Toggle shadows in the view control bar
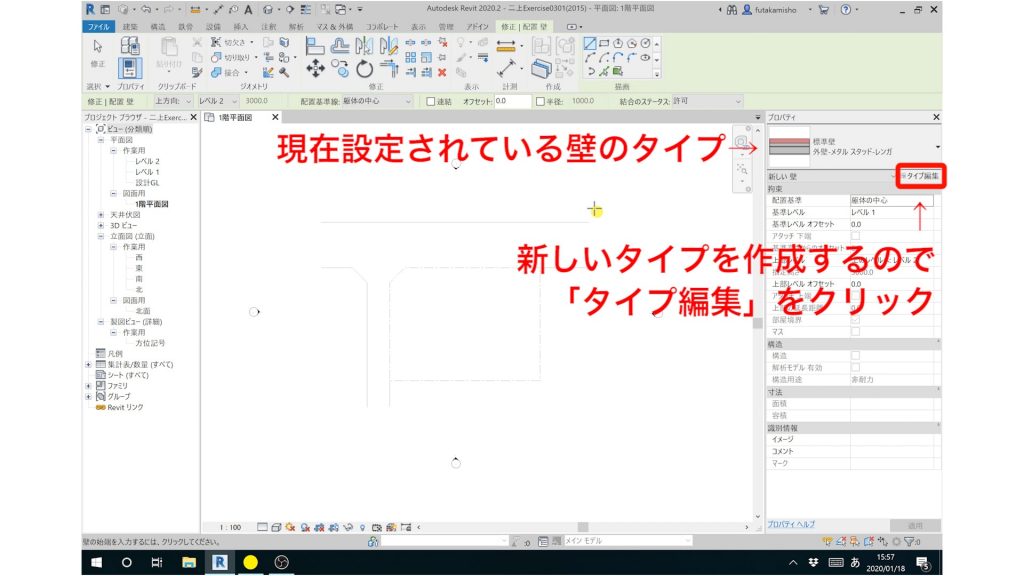The image size is (1024, 576). (x=305, y=524)
